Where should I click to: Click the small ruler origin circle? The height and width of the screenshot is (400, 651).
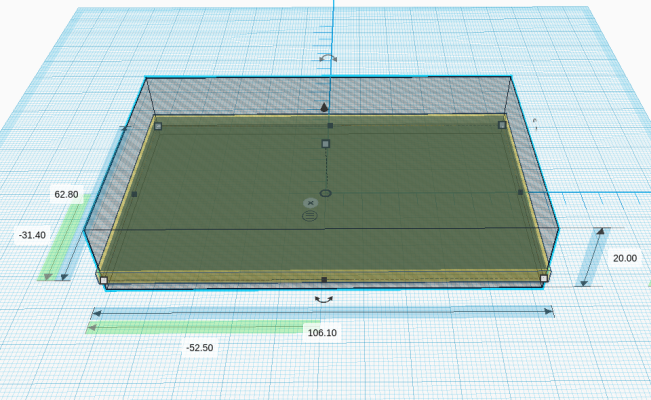click(325, 192)
